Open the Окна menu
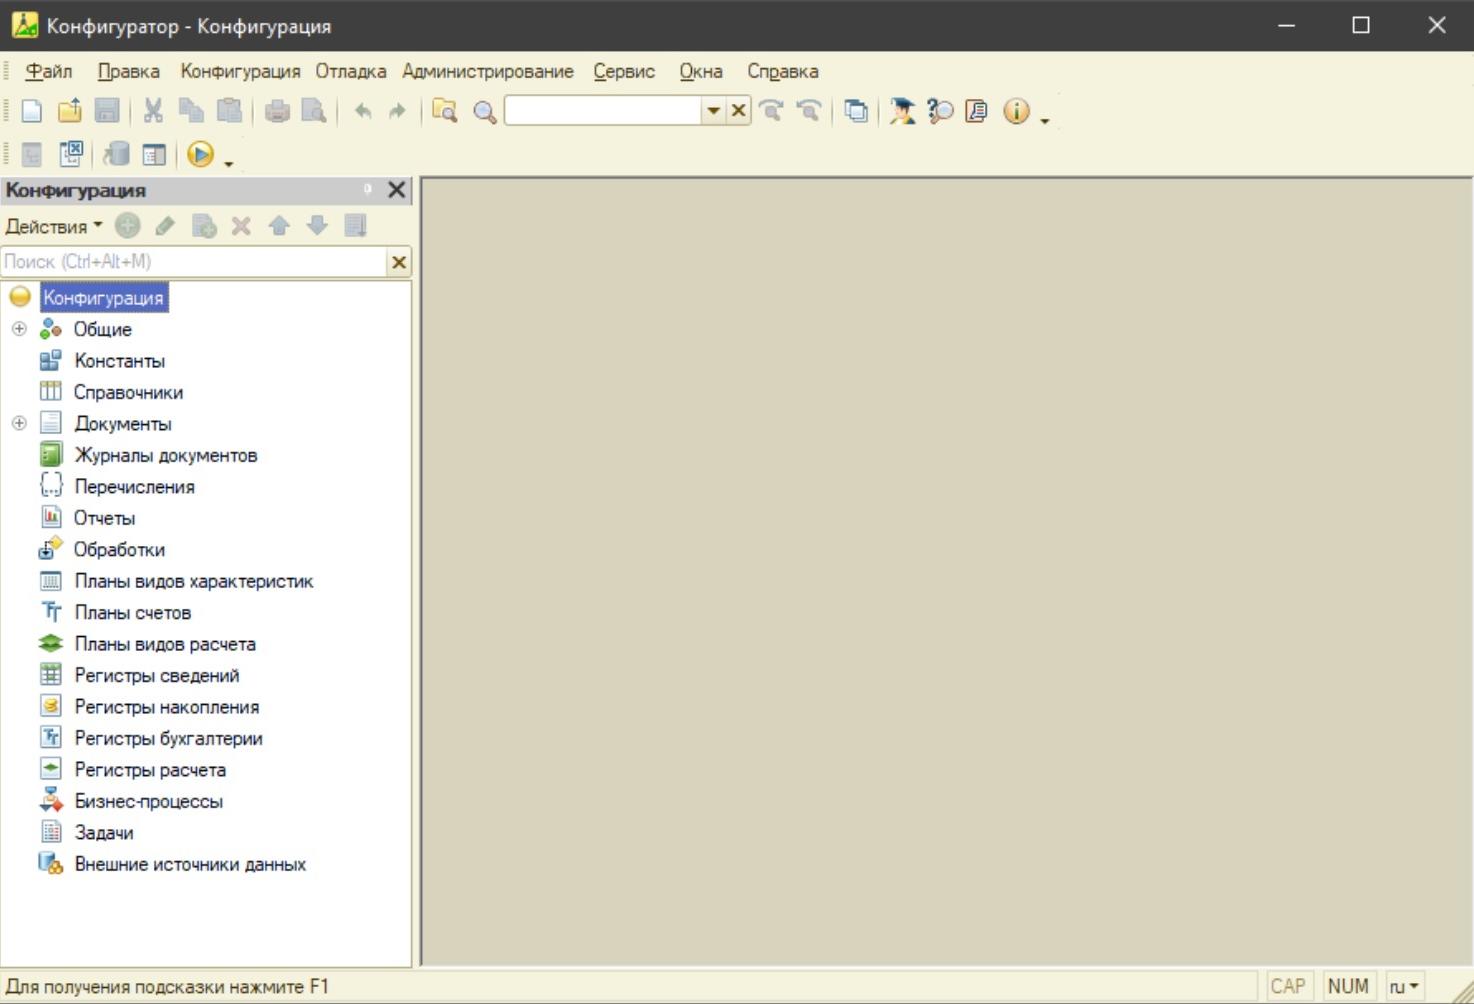1474x1004 pixels. pos(701,71)
